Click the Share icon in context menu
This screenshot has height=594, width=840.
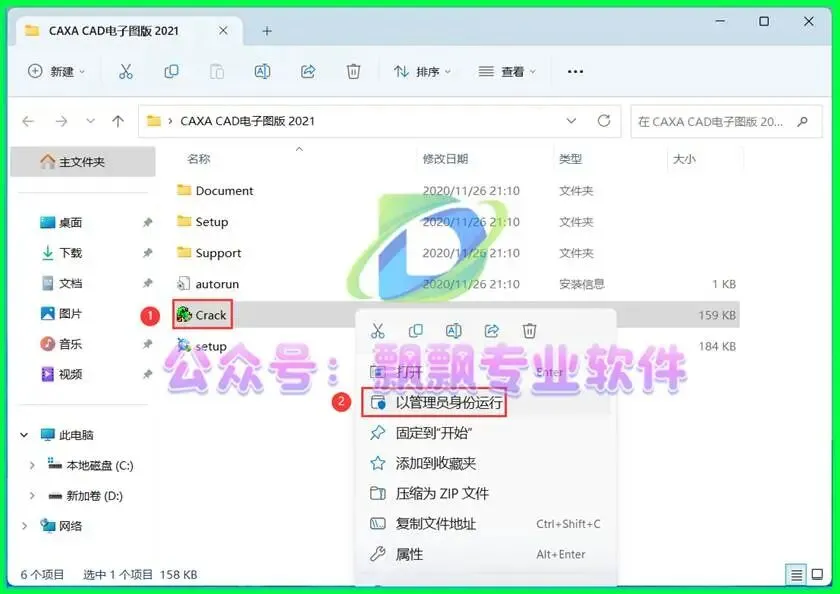(492, 331)
